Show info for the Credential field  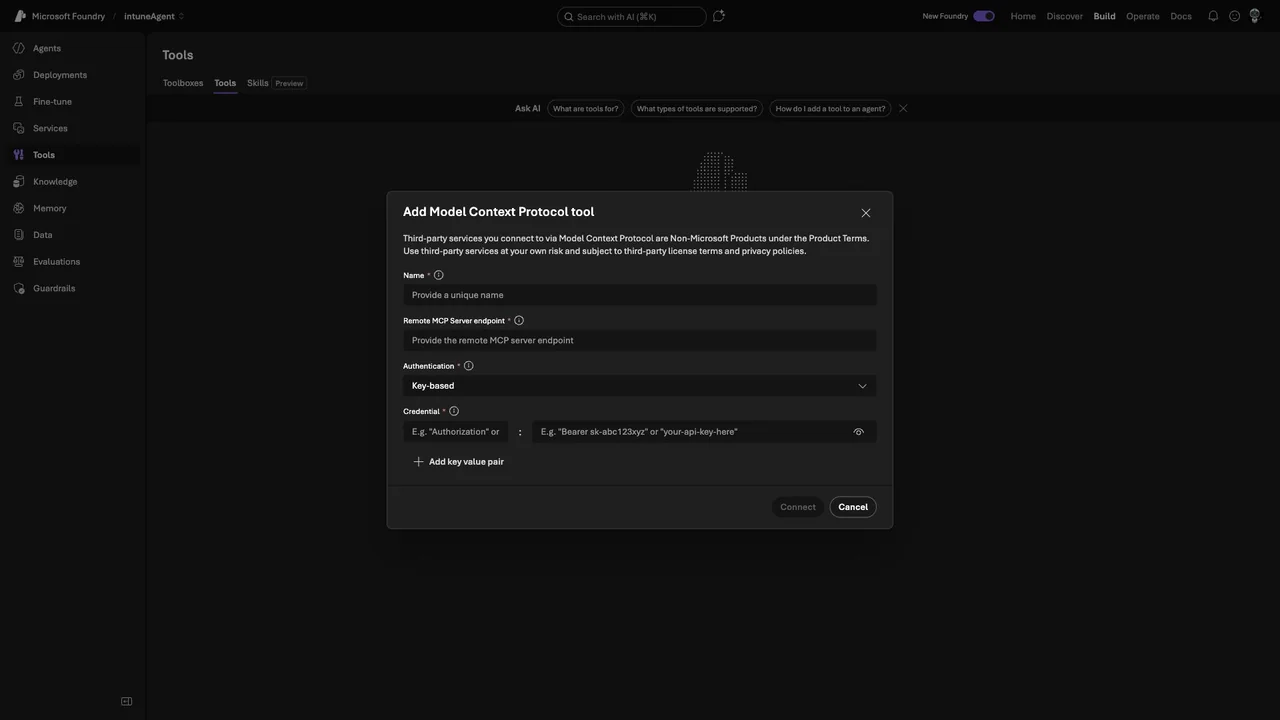tap(453, 411)
